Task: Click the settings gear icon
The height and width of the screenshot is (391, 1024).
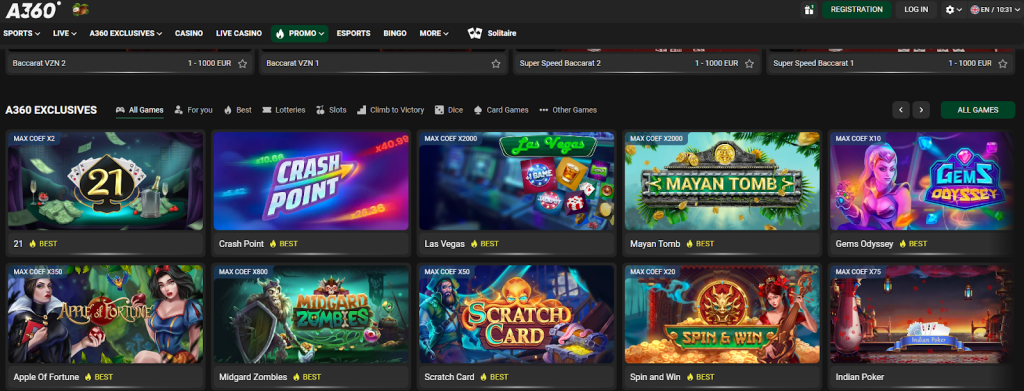Action: click(950, 10)
